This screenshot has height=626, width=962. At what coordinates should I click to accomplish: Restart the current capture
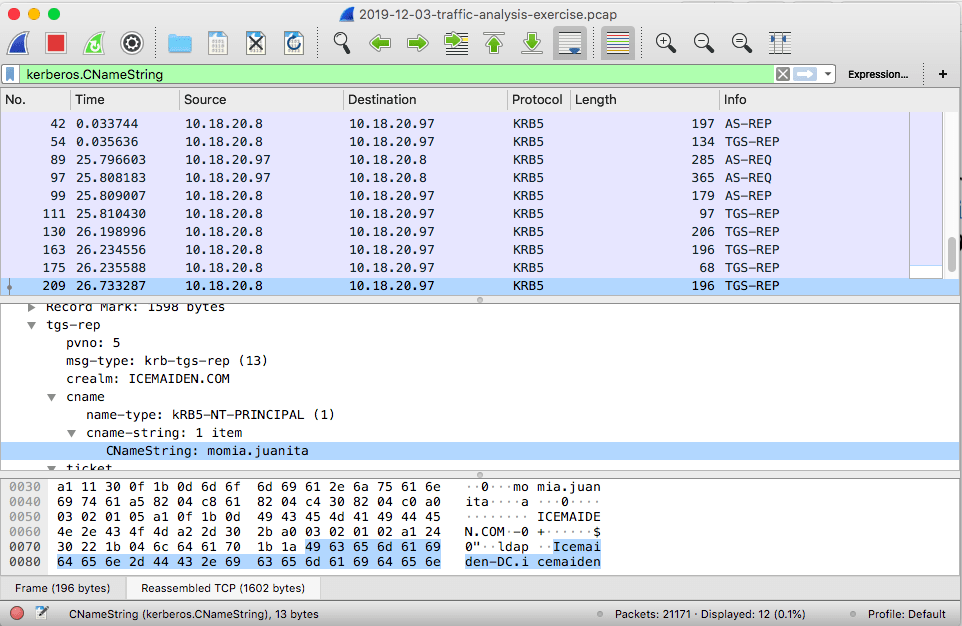[x=94, y=44]
